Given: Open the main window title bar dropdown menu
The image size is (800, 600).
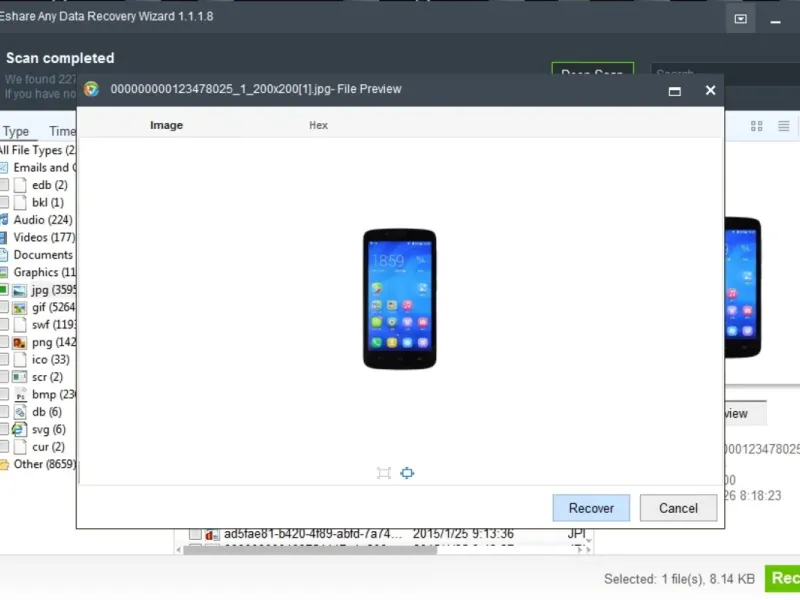Looking at the screenshot, I should tap(740, 19).
